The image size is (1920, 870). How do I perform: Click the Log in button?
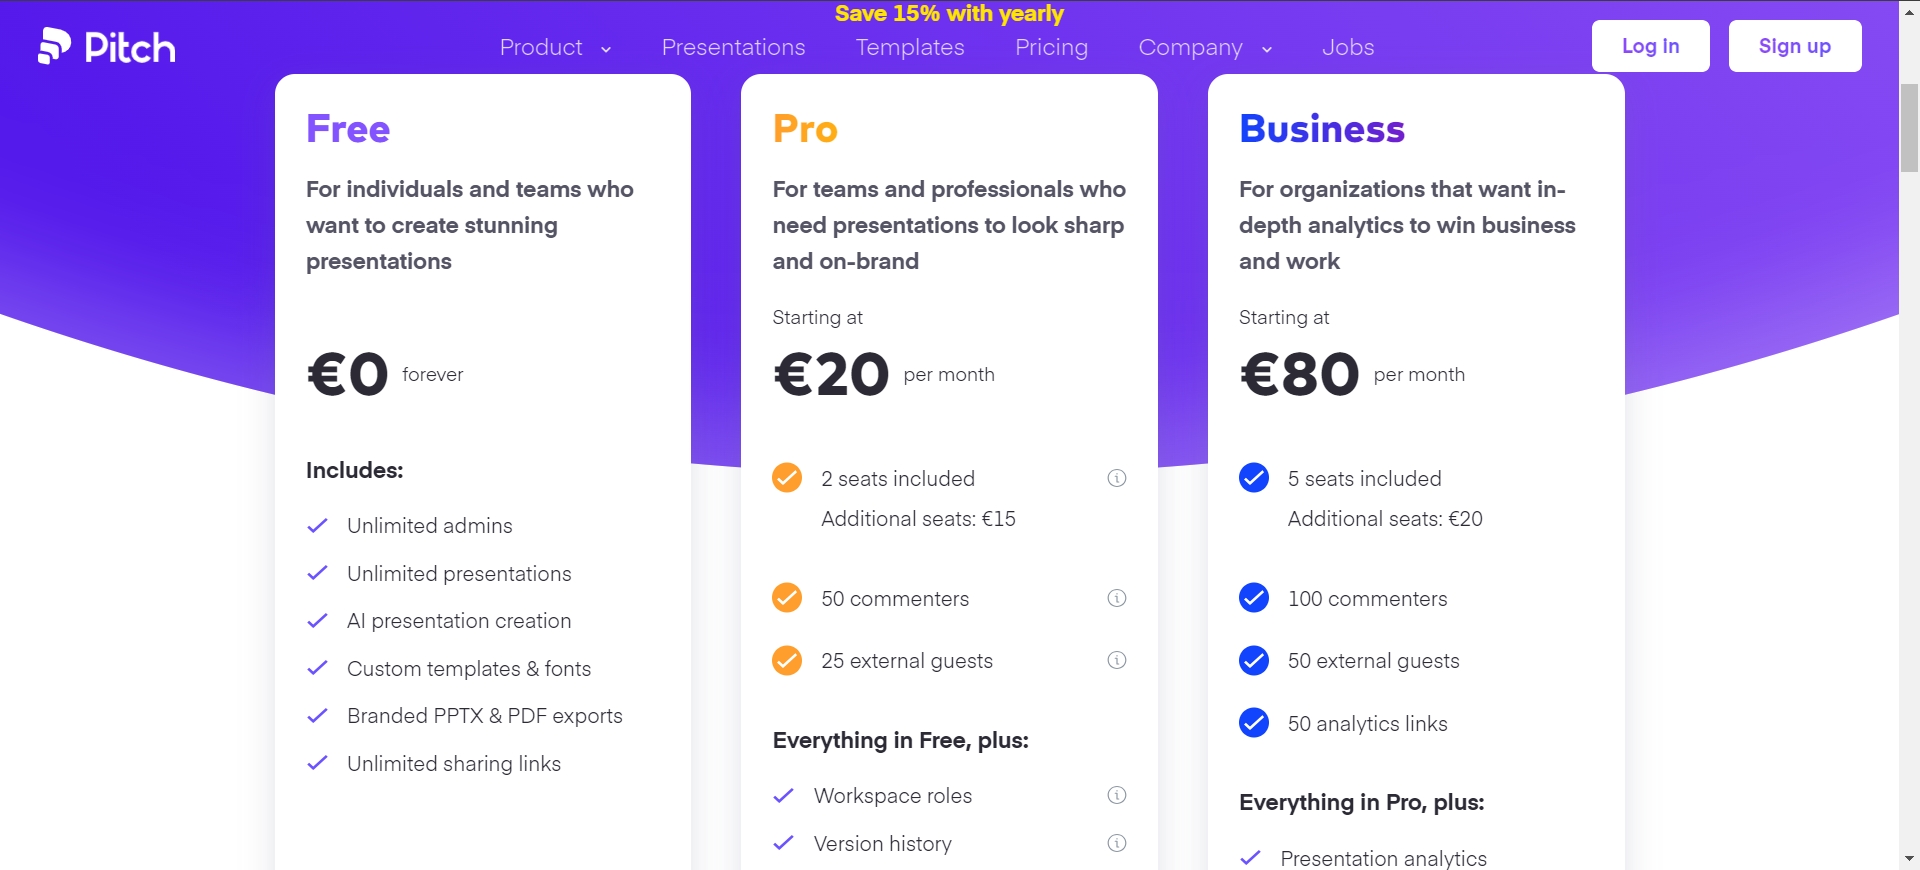click(x=1650, y=46)
